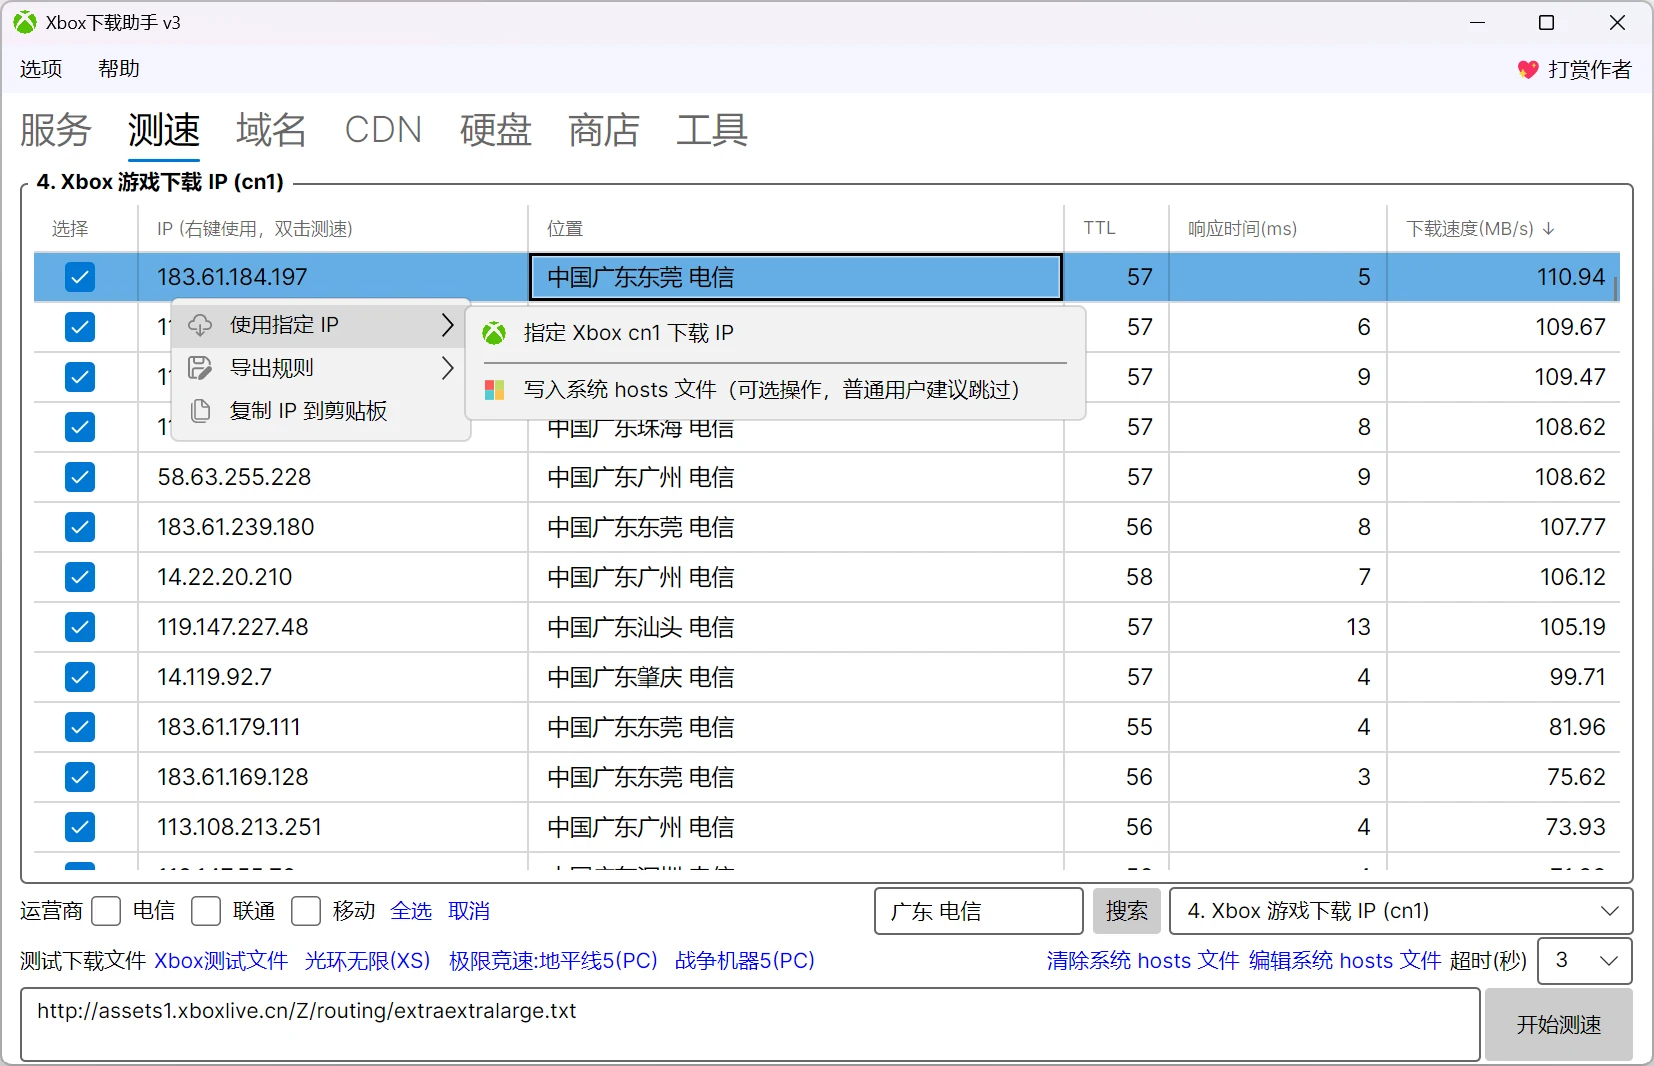Switch to the 服务 tab
The height and width of the screenshot is (1066, 1654).
[x=56, y=130]
